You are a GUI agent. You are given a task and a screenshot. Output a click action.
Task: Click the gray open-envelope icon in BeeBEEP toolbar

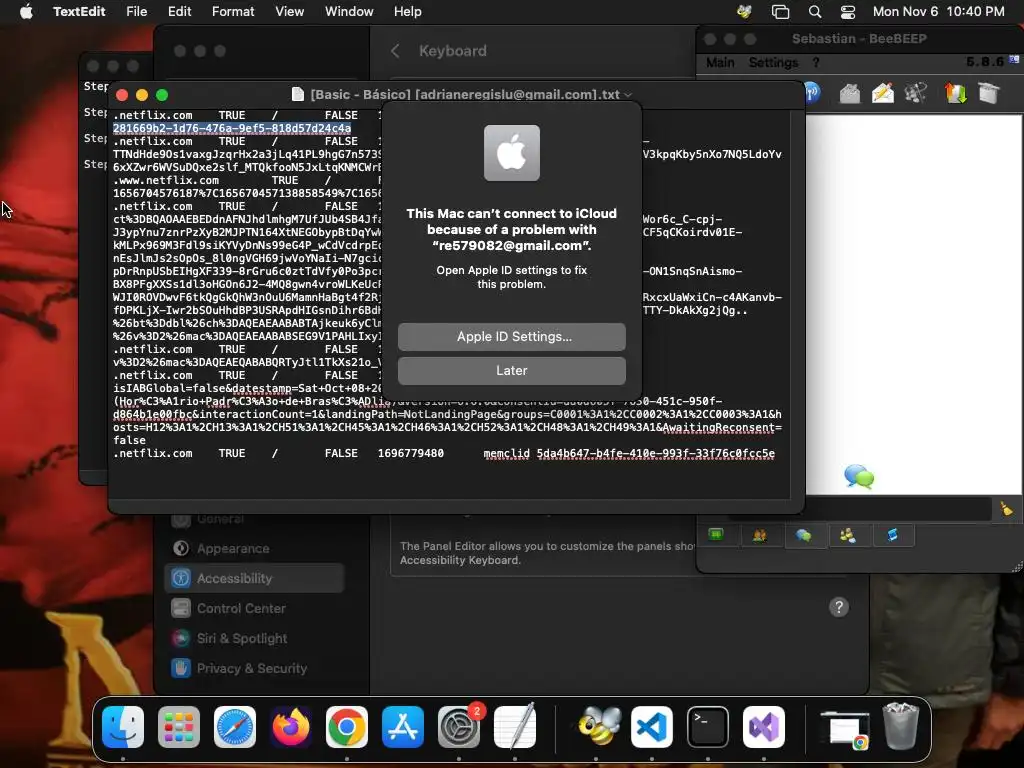click(849, 93)
